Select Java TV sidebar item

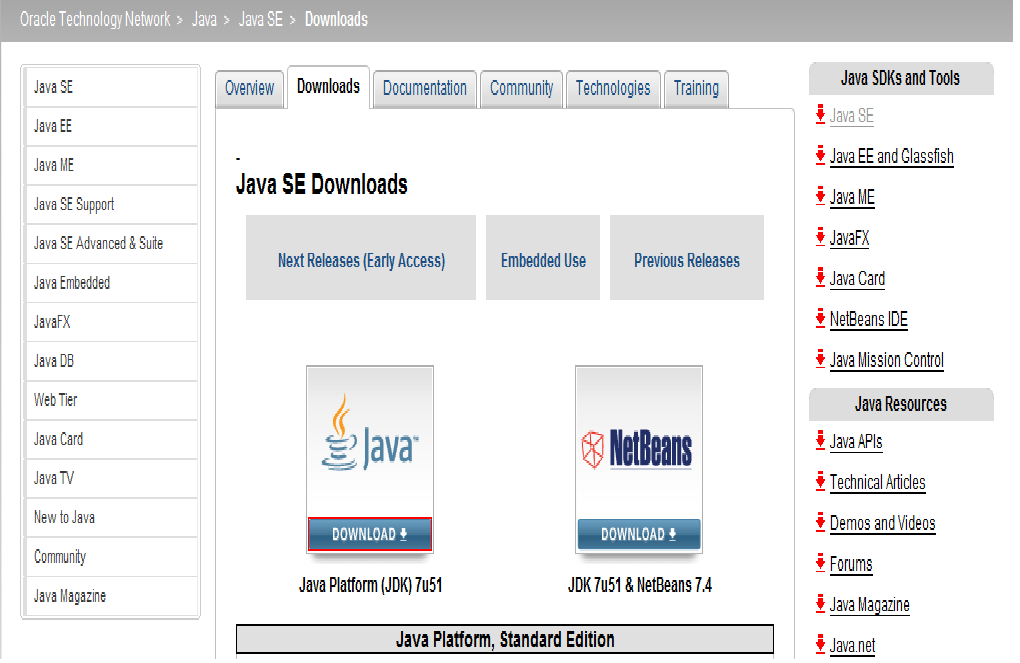click(112, 478)
